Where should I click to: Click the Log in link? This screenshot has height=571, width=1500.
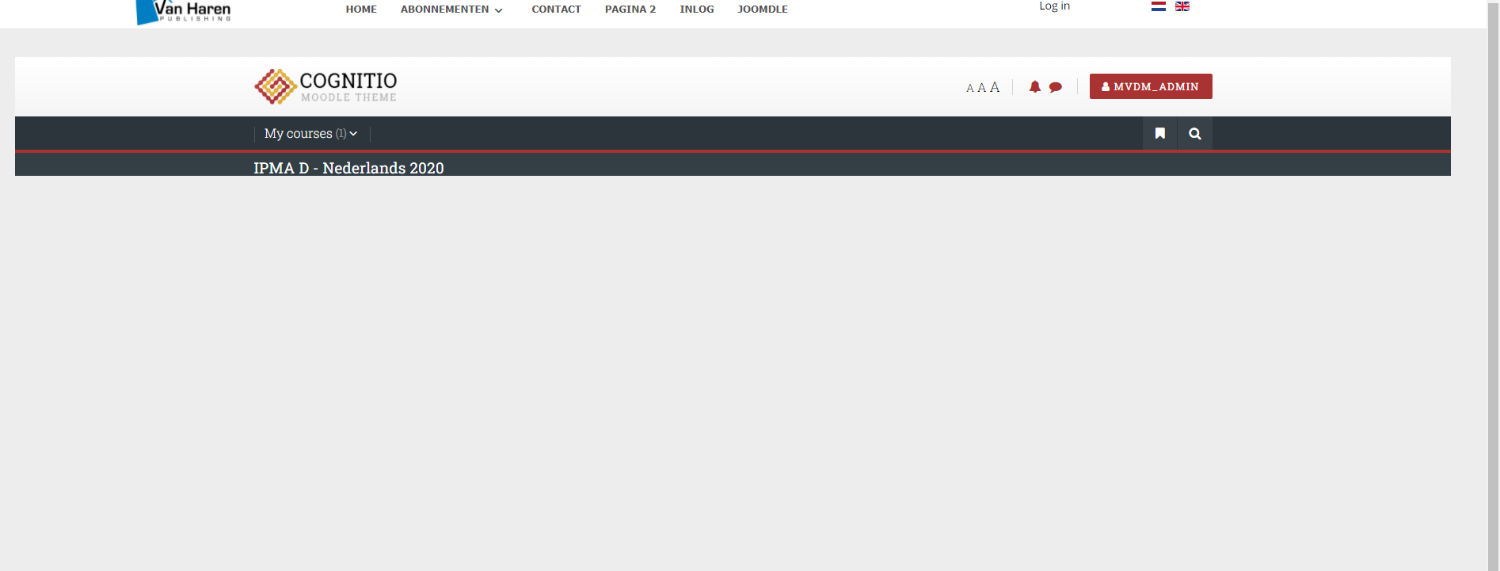click(x=1054, y=6)
